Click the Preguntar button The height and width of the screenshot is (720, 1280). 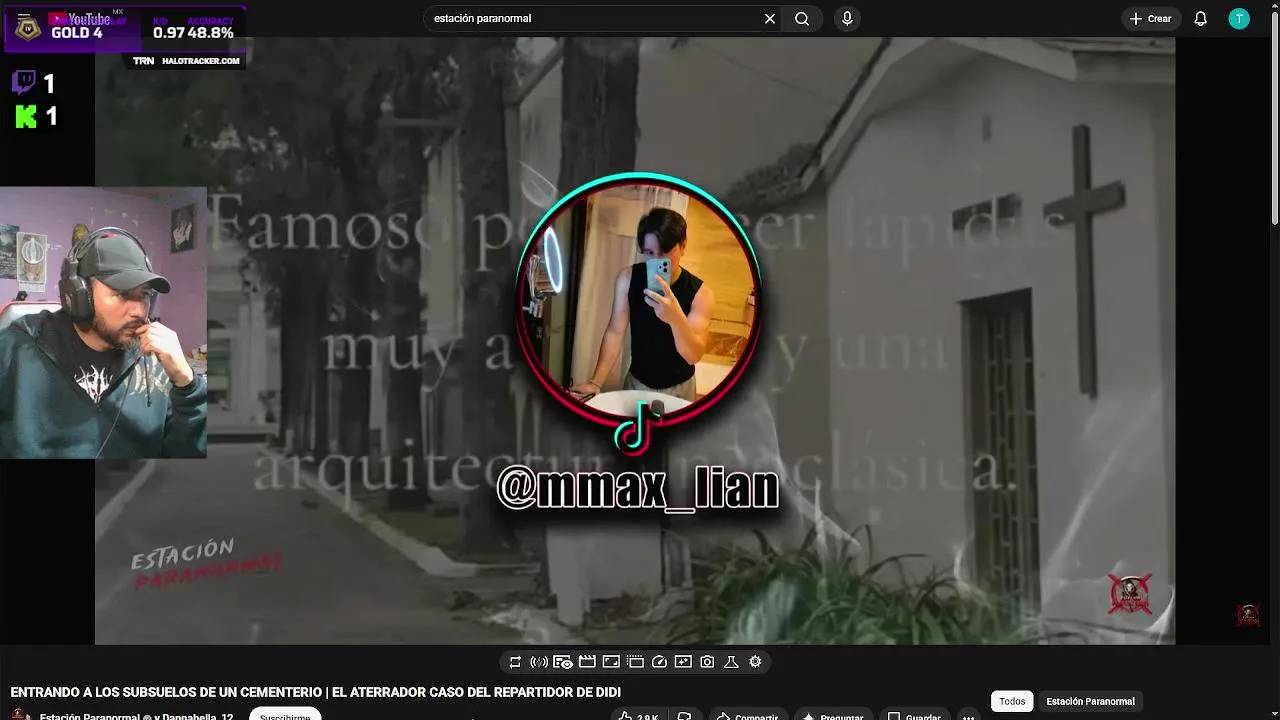point(833,716)
